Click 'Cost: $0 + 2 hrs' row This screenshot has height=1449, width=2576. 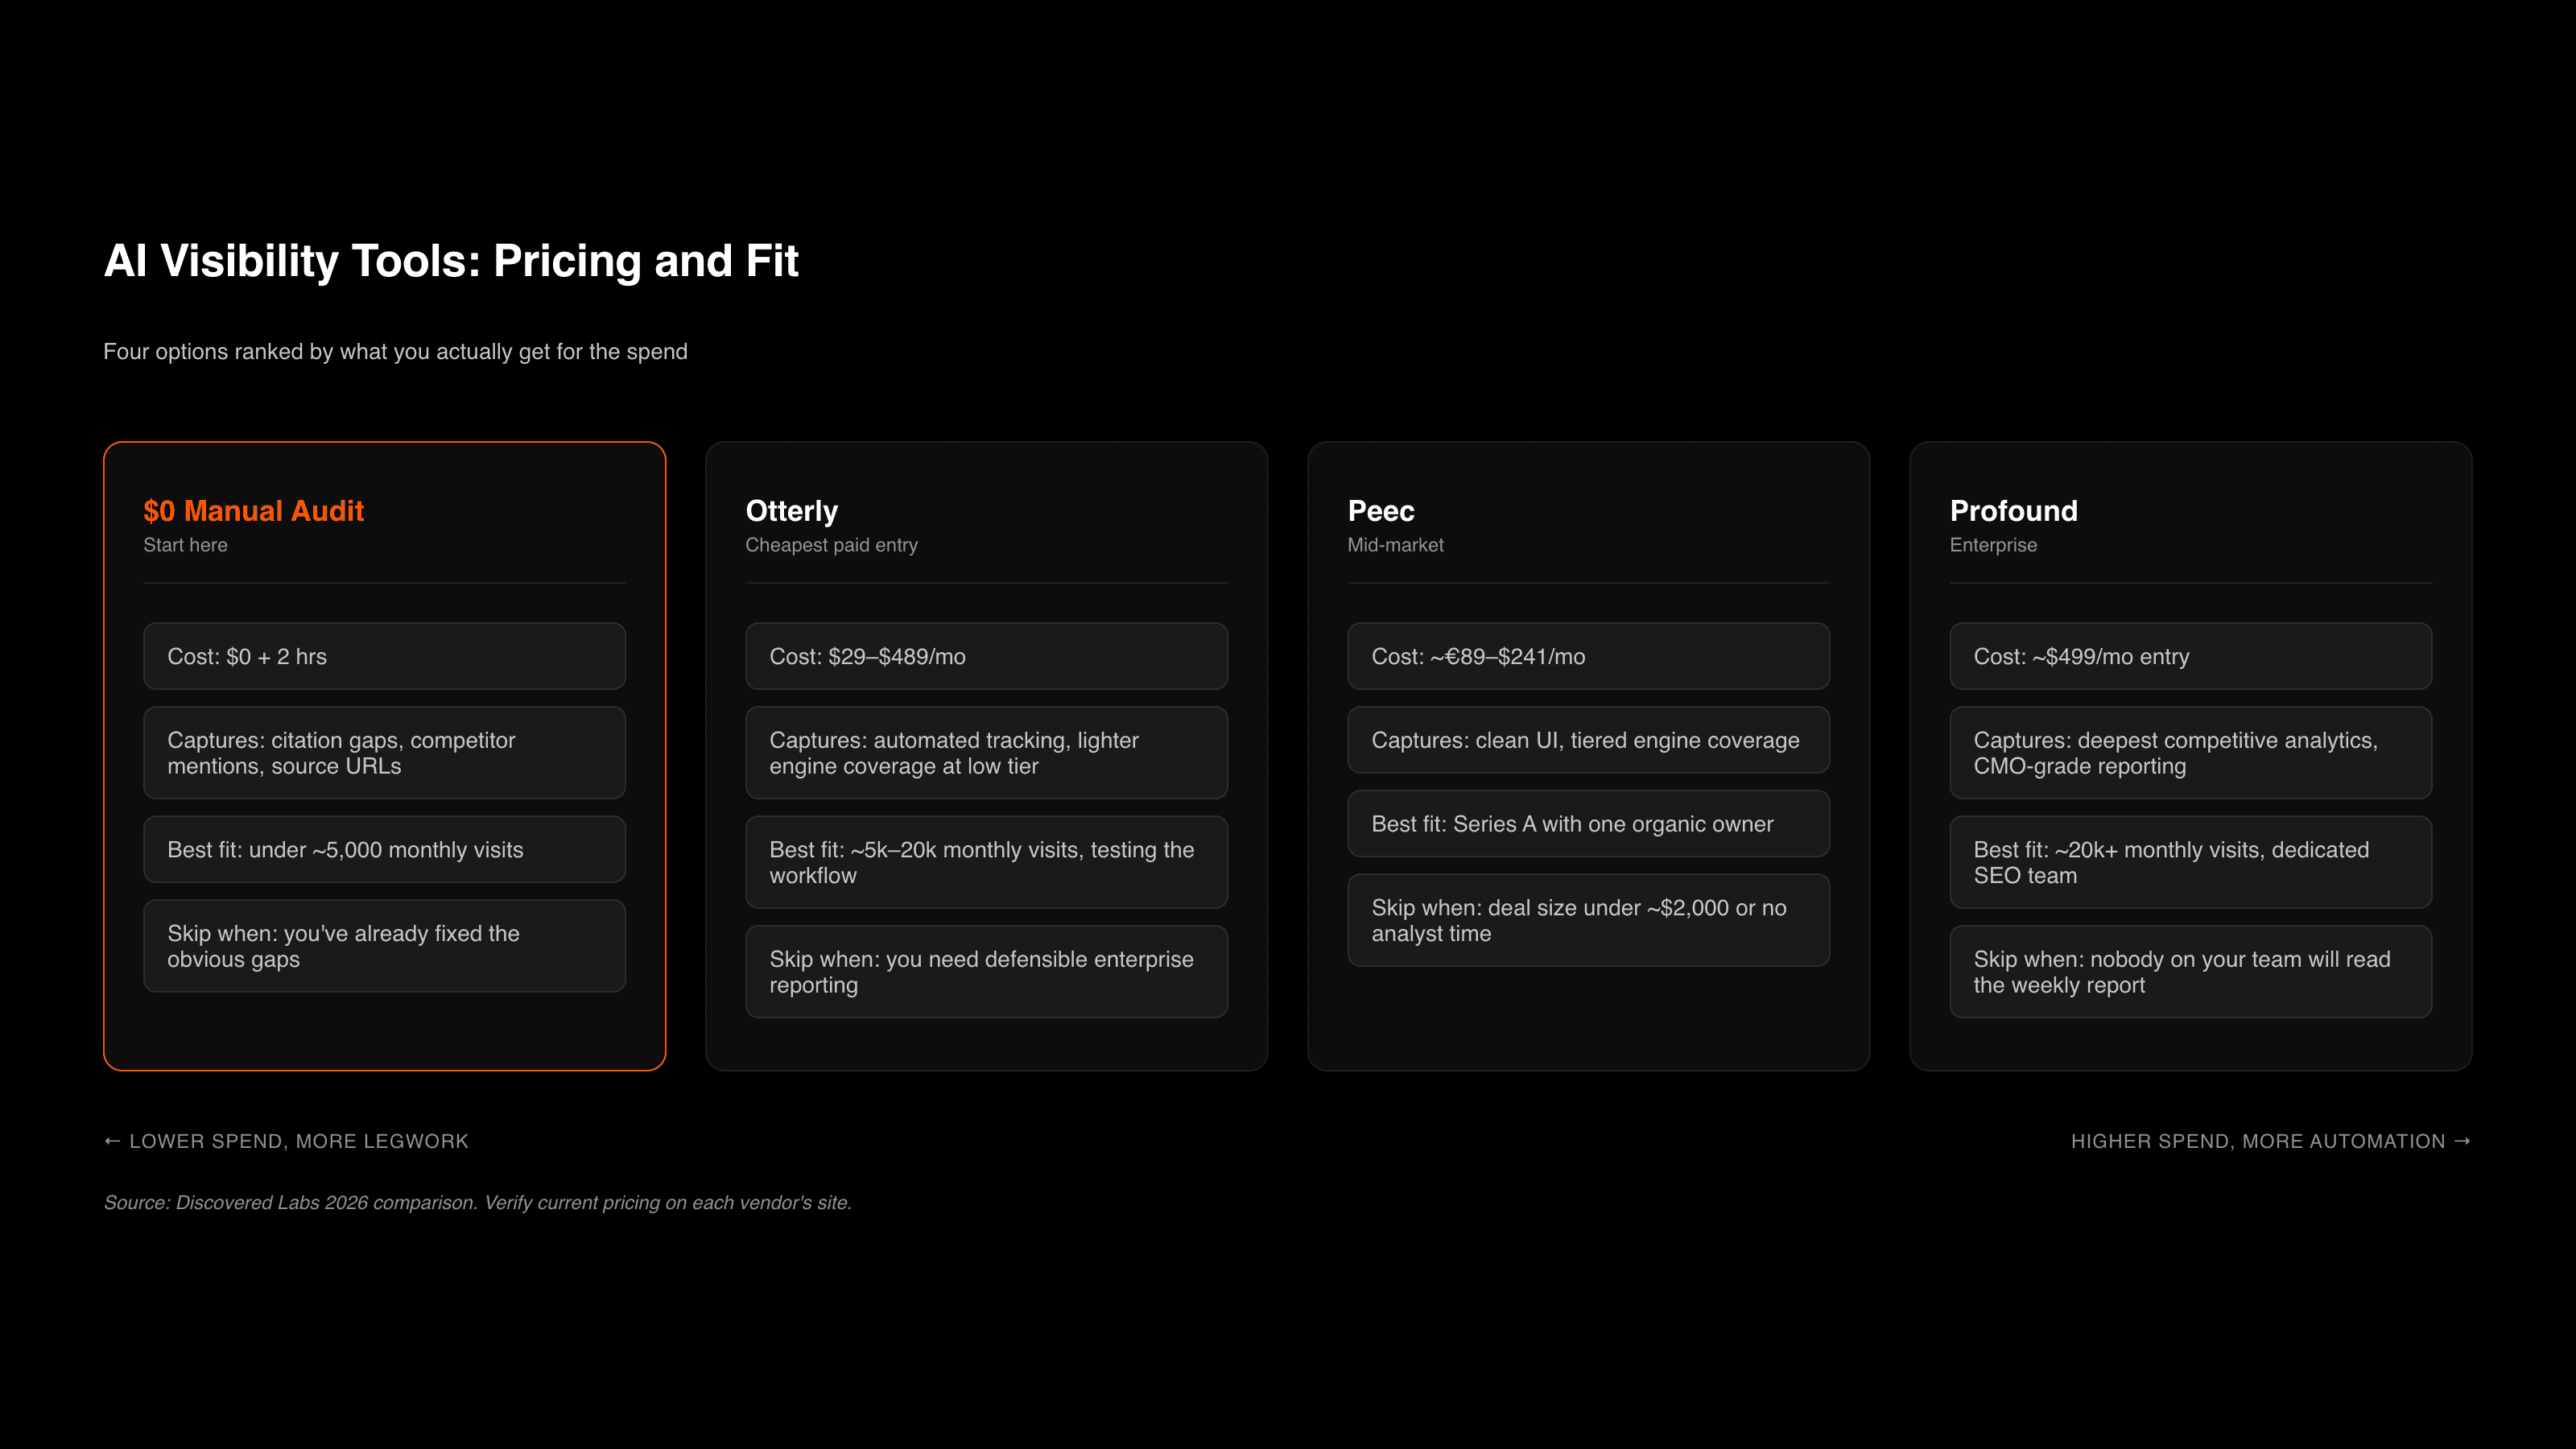[385, 656]
